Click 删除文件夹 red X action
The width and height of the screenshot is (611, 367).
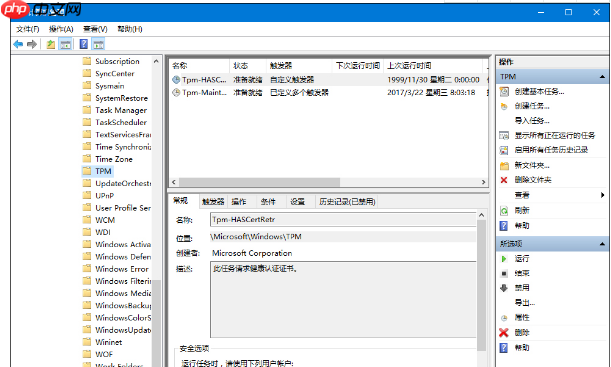click(533, 180)
